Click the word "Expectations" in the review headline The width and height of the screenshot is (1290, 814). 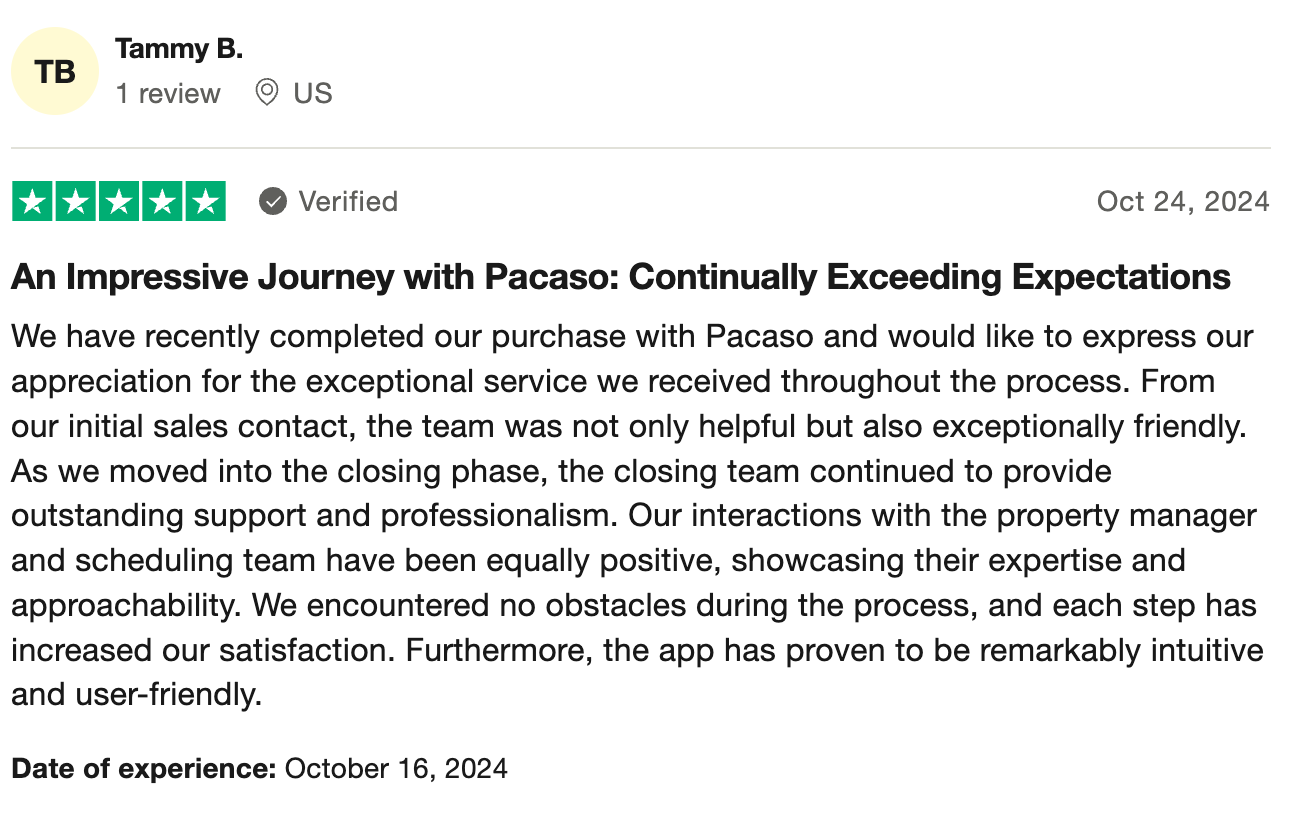point(1121,278)
